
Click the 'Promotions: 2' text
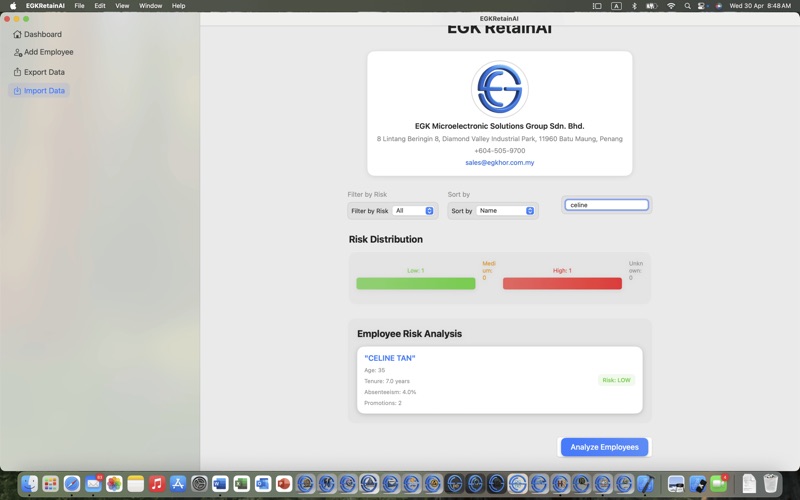383,403
